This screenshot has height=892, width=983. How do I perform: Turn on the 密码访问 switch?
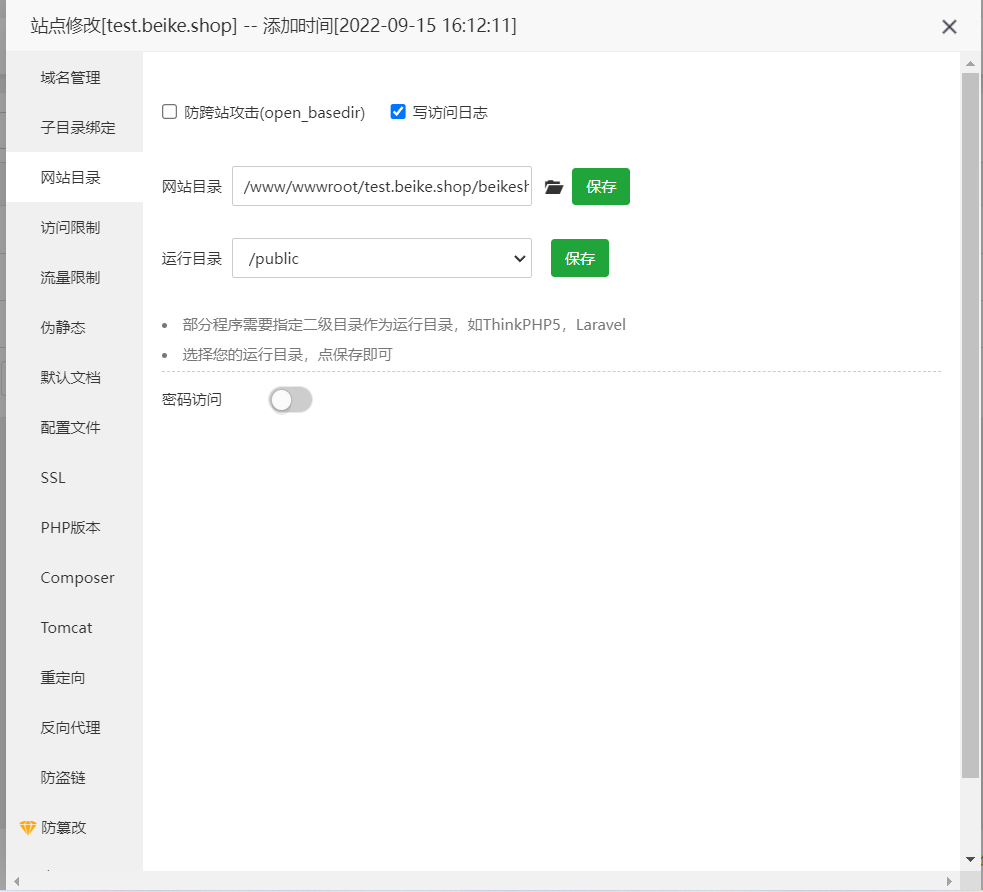click(x=290, y=400)
